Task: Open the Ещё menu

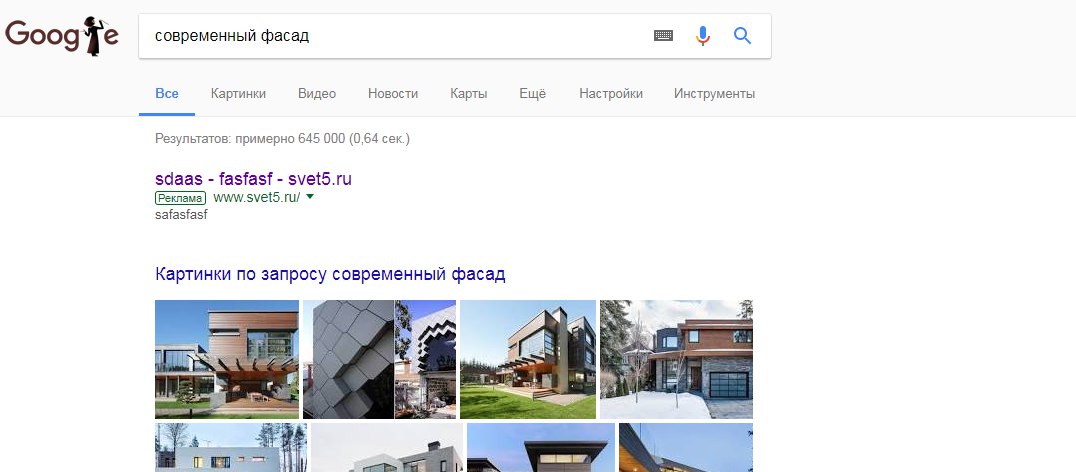Action: click(x=533, y=93)
